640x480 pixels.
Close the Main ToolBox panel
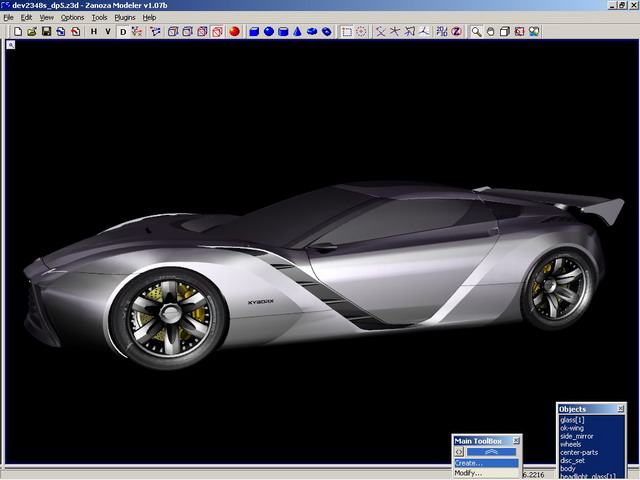click(516, 440)
